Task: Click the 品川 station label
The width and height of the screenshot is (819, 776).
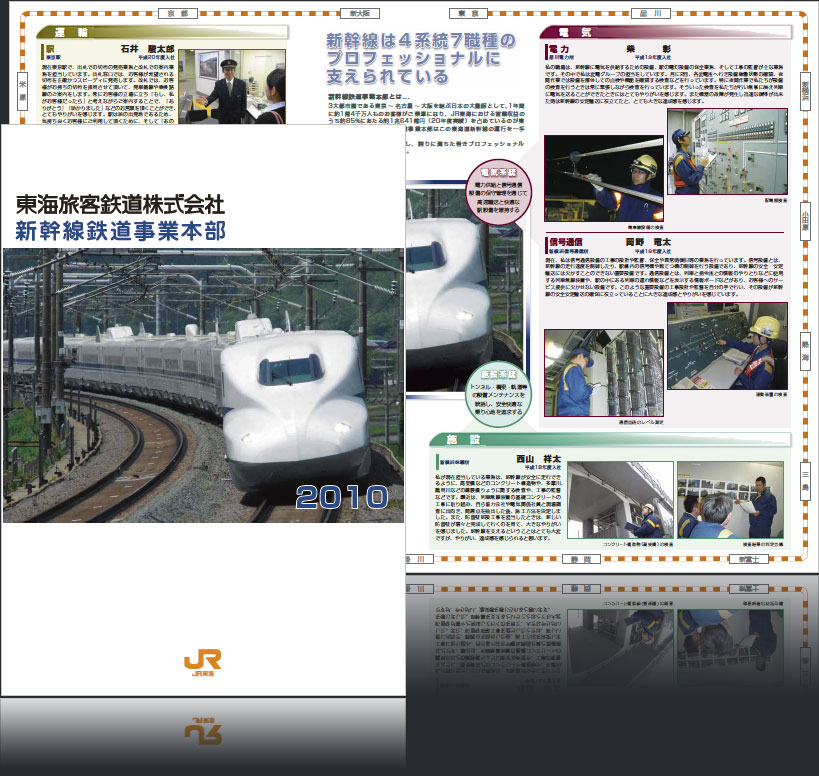Action: tap(651, 13)
